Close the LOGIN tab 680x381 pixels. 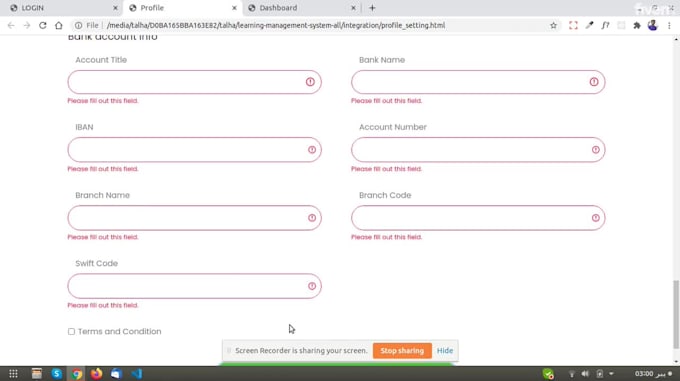[x=115, y=8]
